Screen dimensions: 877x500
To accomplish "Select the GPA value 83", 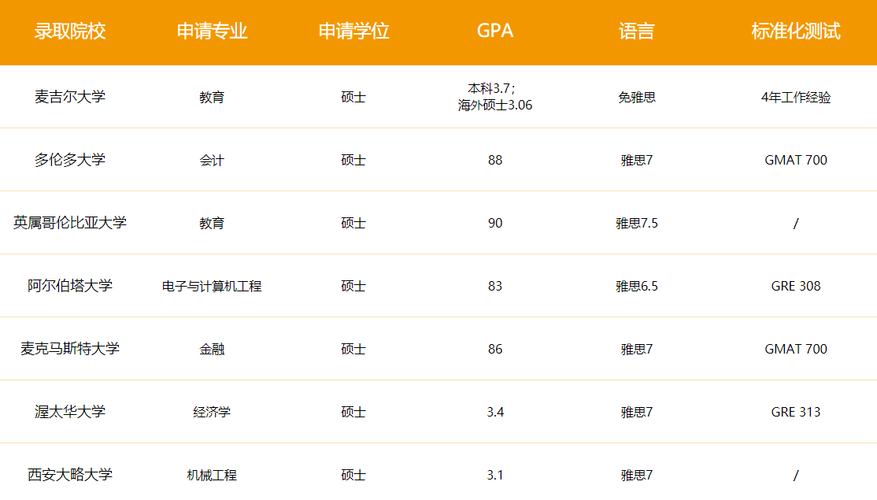I will point(495,286).
